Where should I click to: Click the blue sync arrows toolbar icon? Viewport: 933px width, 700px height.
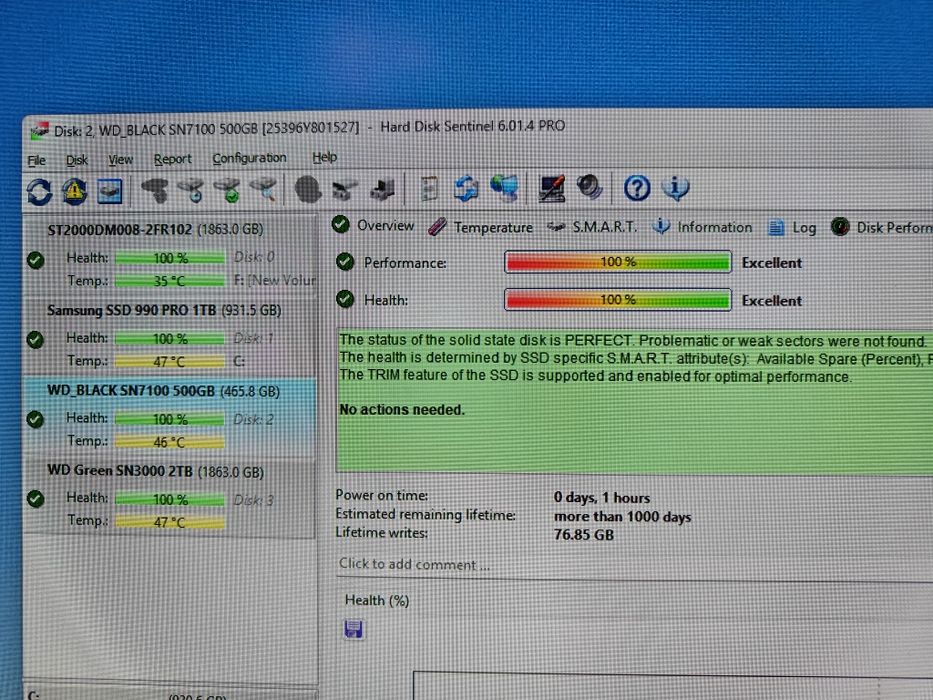click(466, 188)
